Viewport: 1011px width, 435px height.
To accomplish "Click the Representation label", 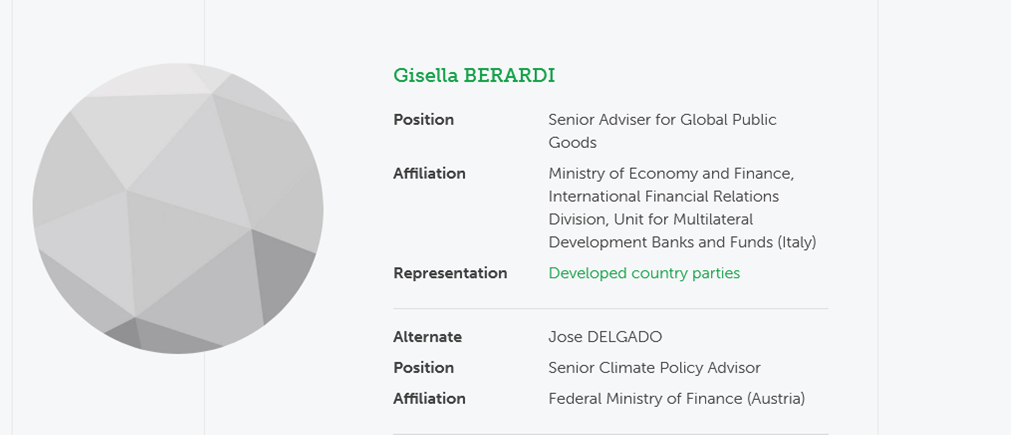I will pos(450,273).
